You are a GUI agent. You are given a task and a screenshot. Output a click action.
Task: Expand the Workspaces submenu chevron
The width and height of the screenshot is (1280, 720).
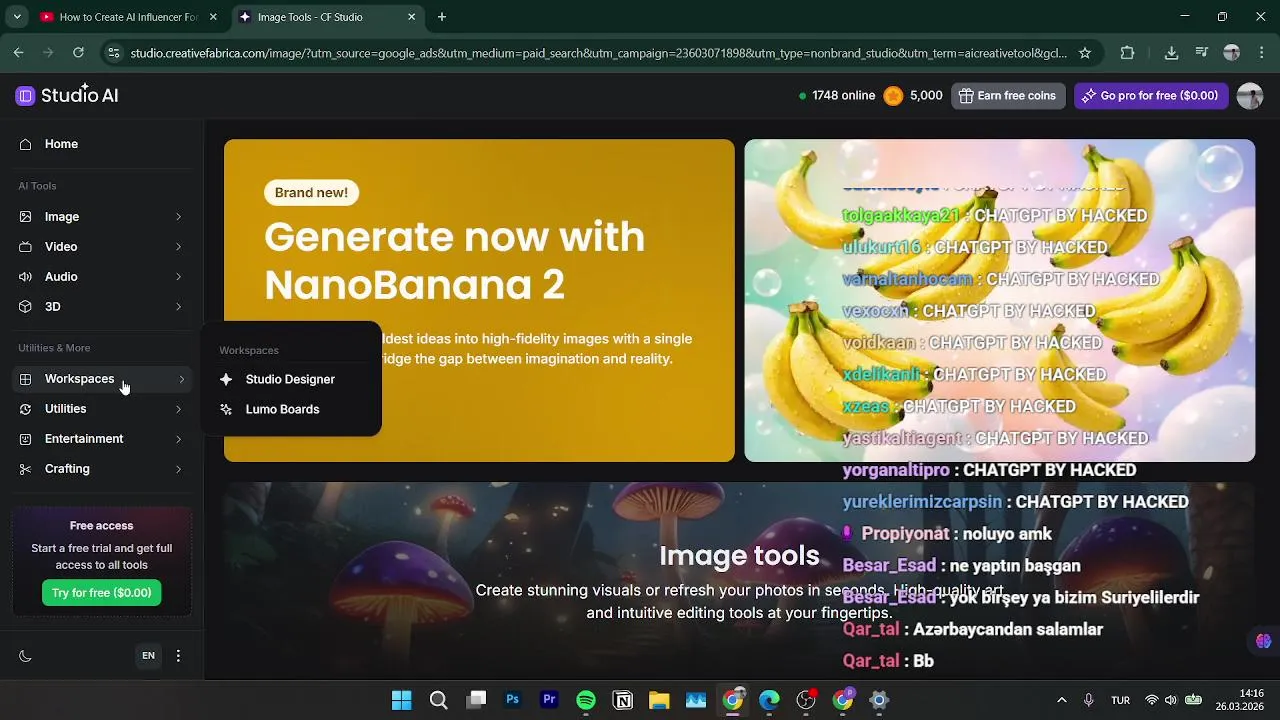tap(181, 379)
